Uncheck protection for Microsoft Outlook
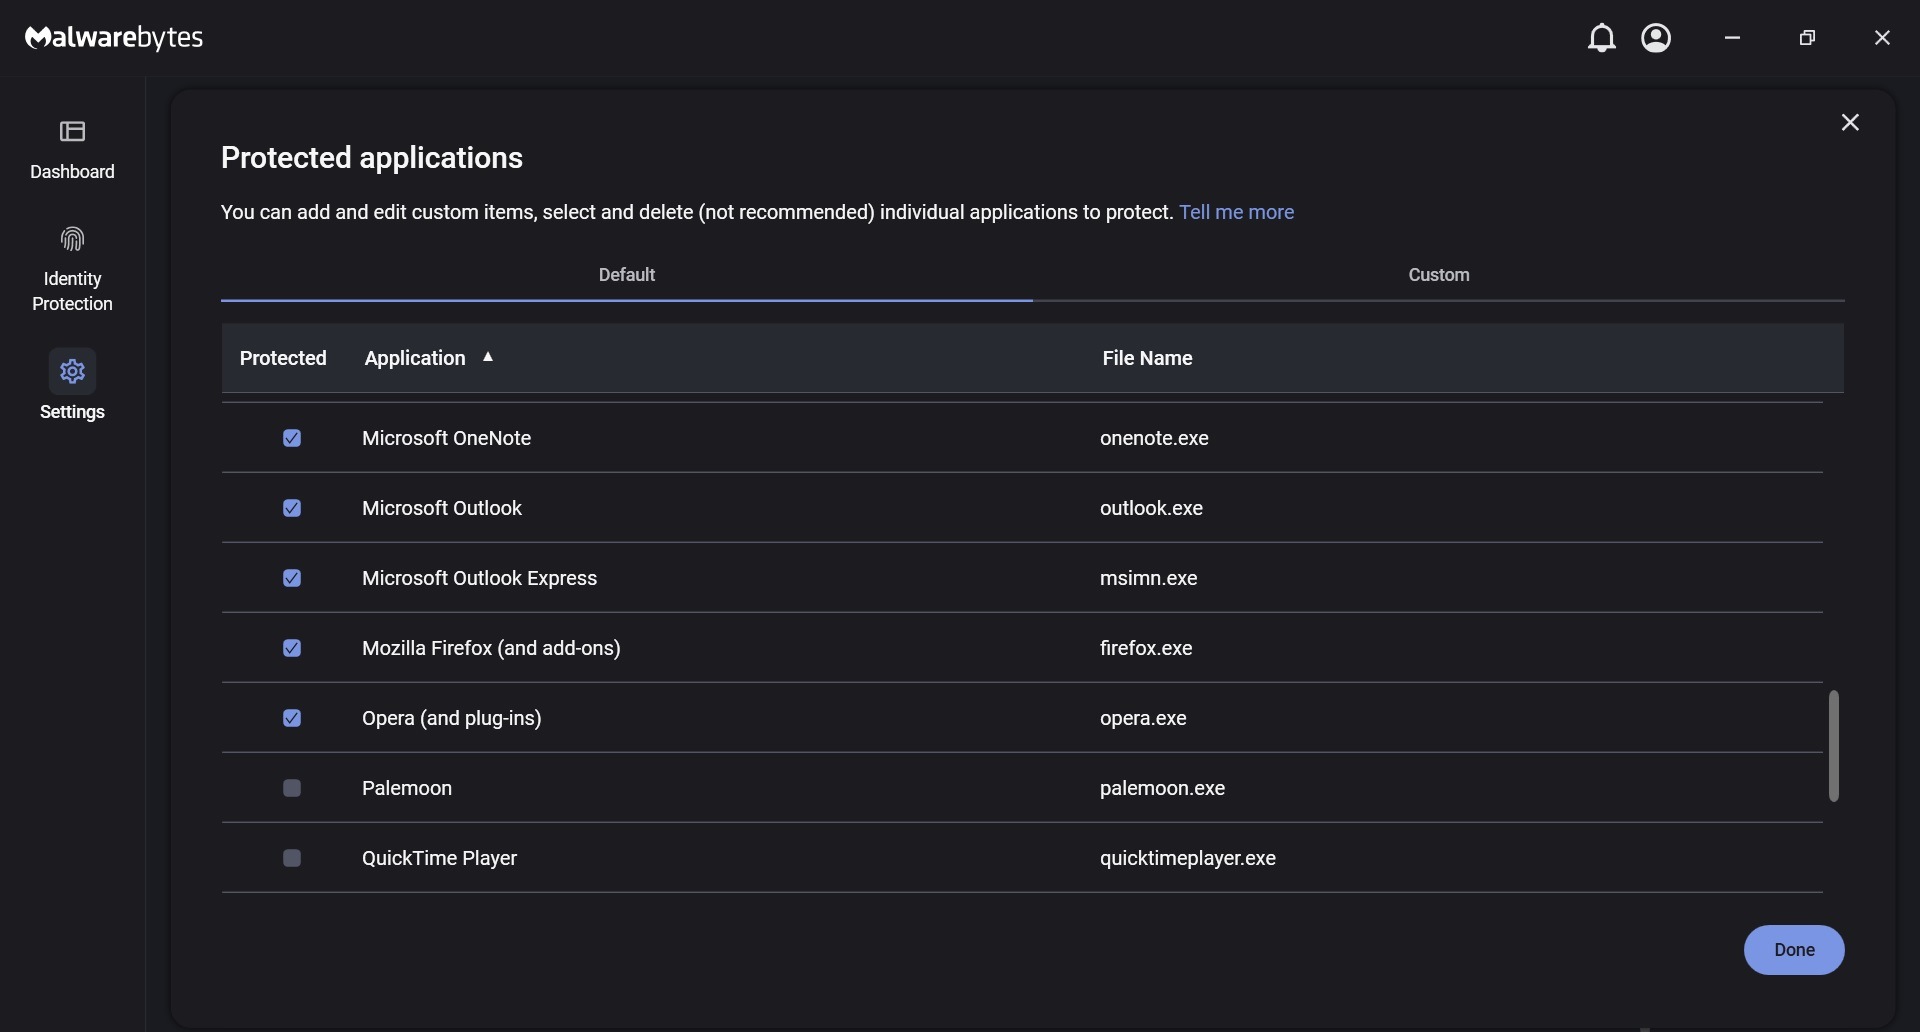 (292, 508)
